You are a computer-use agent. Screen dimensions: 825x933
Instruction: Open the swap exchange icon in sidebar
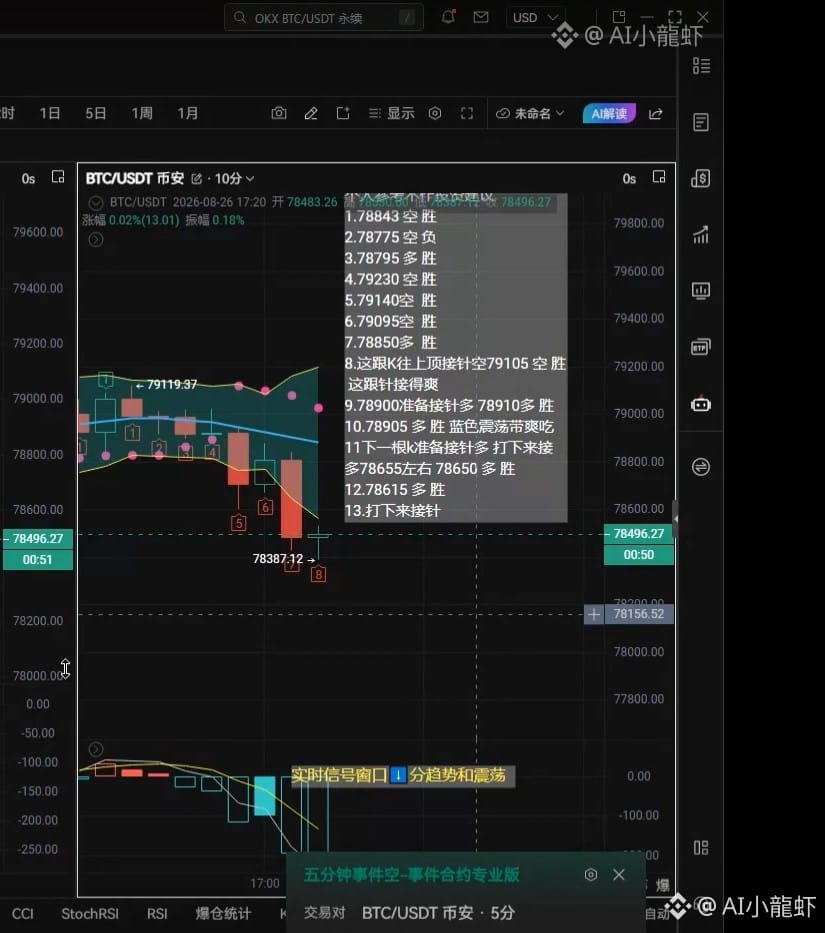[x=701, y=467]
